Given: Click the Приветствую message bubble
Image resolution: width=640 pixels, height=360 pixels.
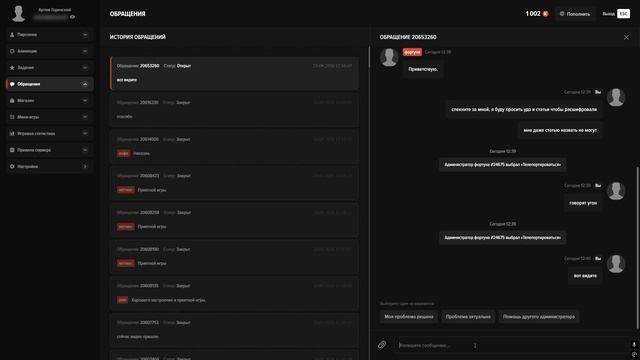Looking at the screenshot, I should pos(423,69).
